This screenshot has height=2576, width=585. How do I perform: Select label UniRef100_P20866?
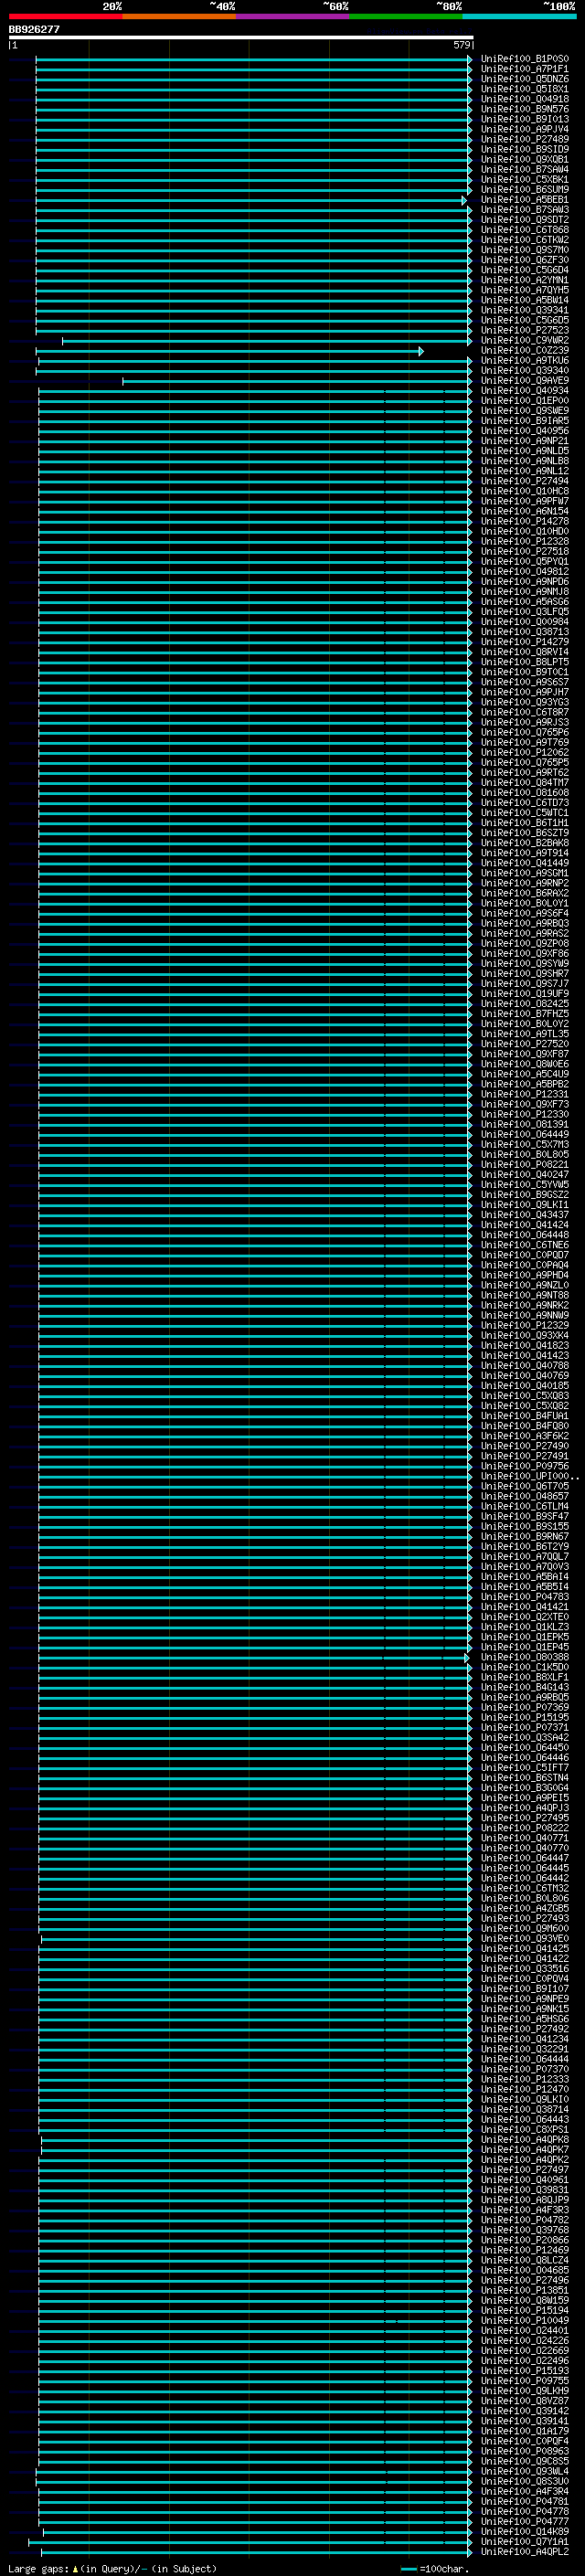click(x=524, y=2240)
